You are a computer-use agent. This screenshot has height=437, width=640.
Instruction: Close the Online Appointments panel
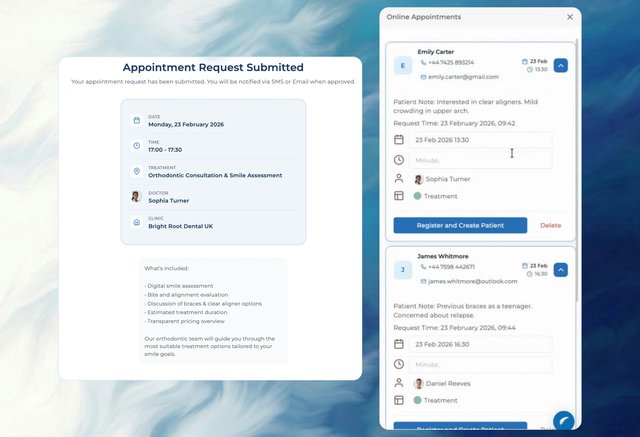point(570,17)
